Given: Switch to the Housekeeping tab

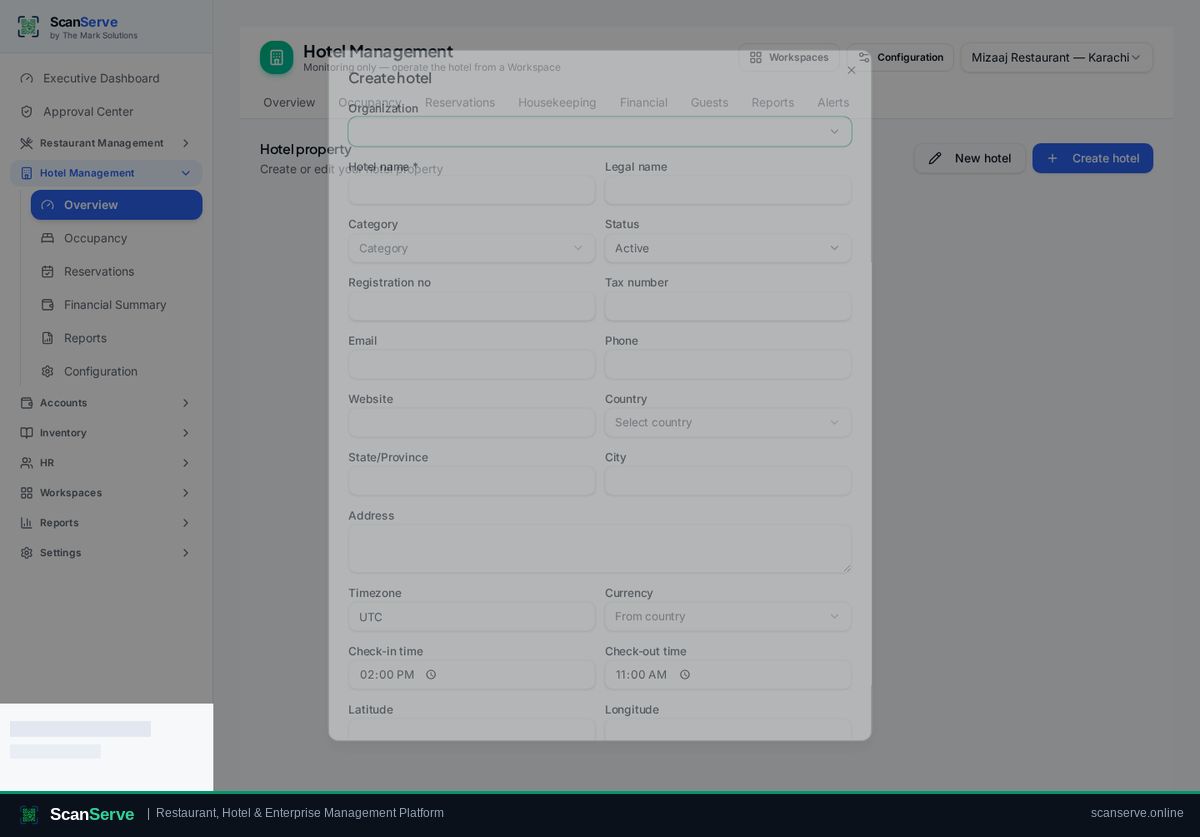Looking at the screenshot, I should [x=557, y=102].
